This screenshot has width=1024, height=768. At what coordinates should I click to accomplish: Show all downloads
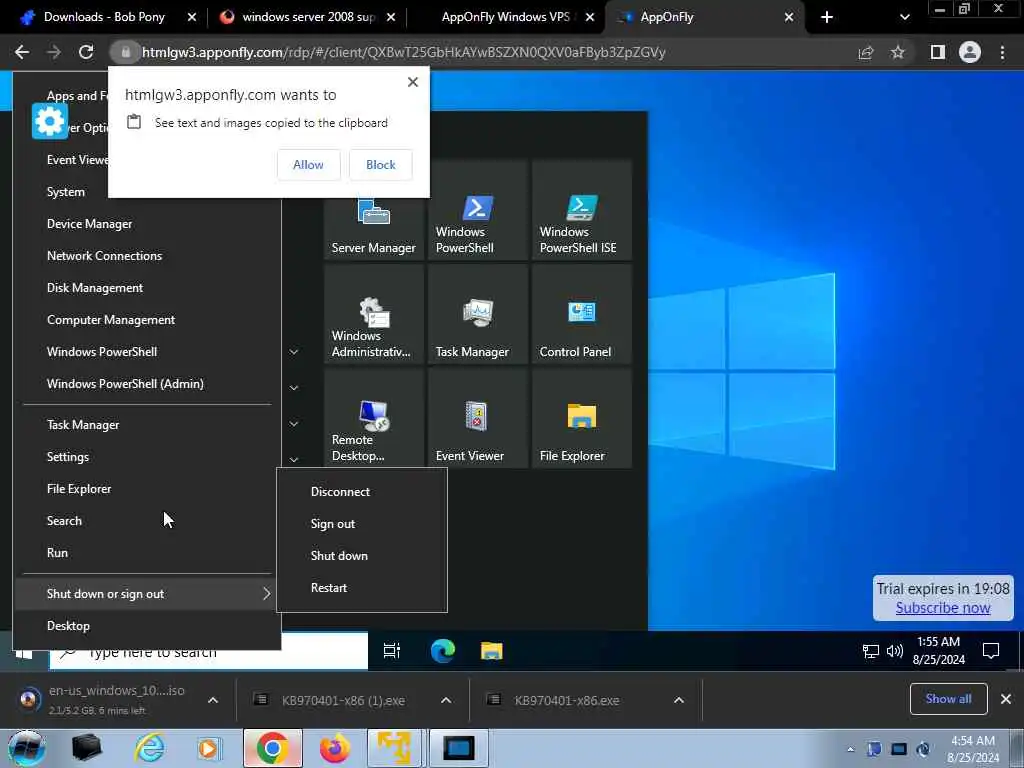(x=948, y=699)
